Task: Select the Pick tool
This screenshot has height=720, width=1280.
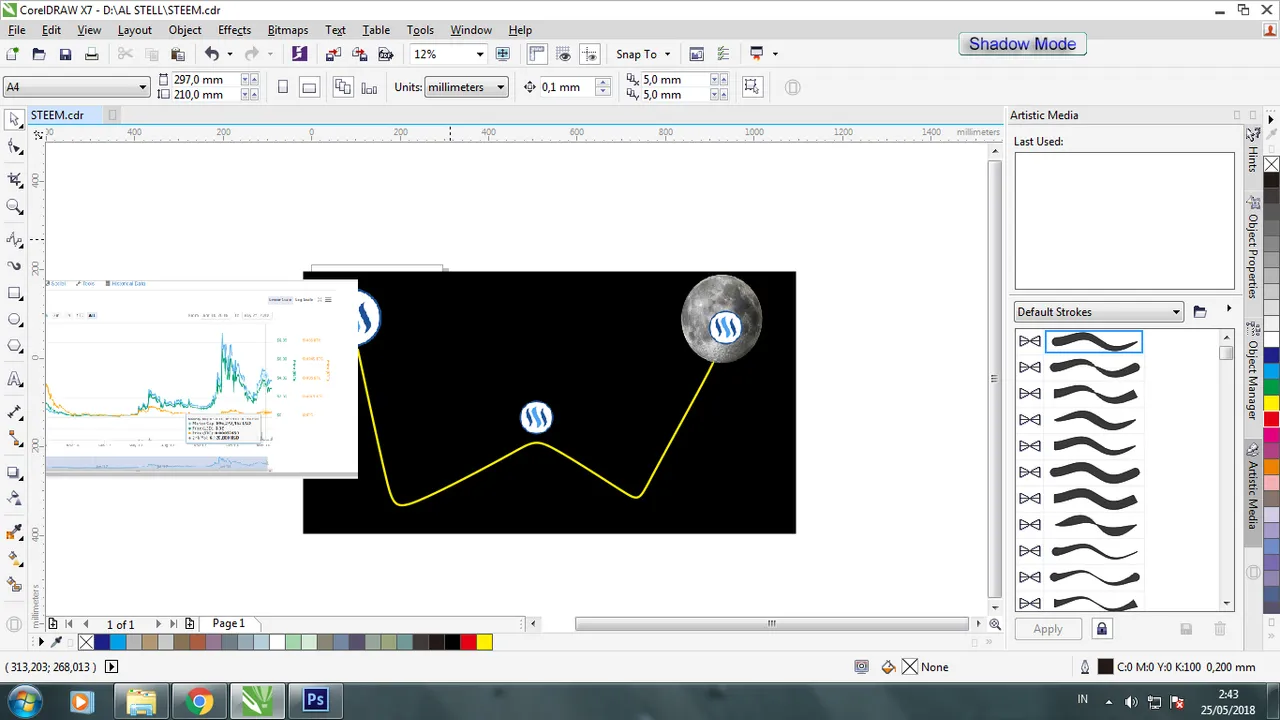Action: click(x=15, y=120)
